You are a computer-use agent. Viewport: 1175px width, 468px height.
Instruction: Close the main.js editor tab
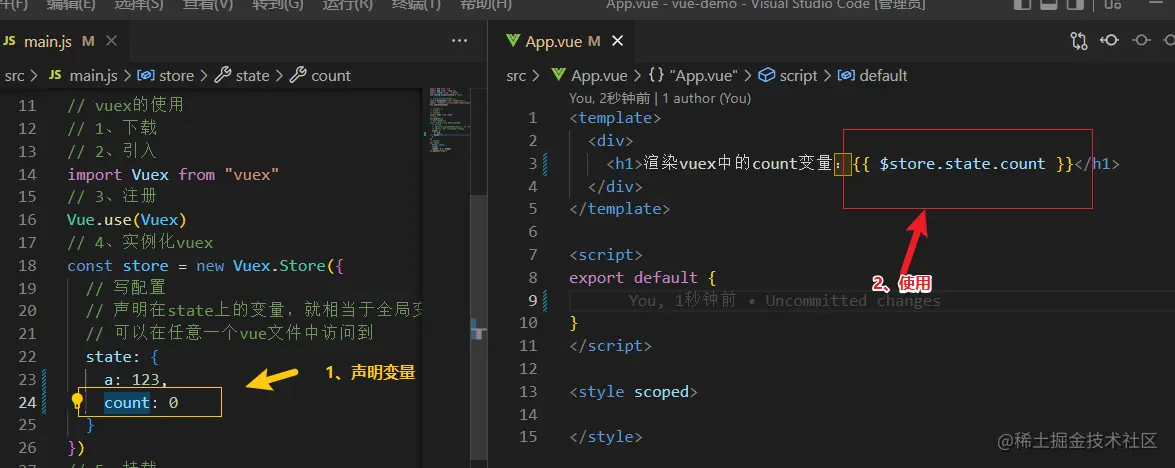coord(111,41)
